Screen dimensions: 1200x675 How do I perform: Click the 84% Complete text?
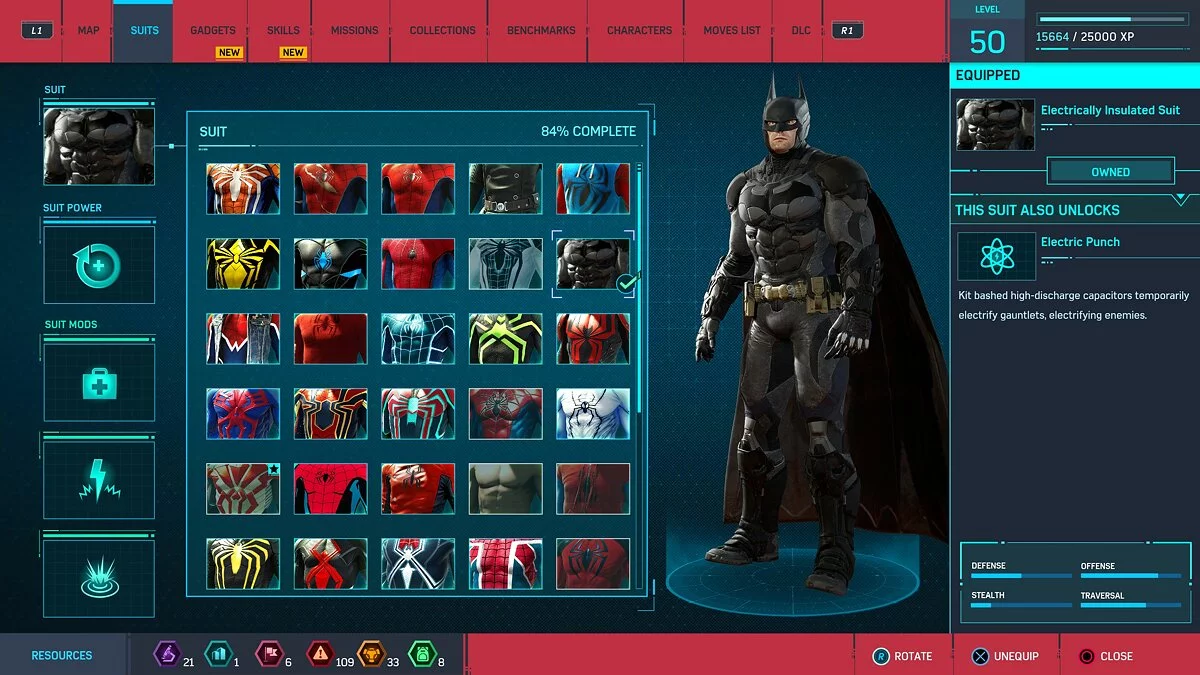tap(588, 131)
